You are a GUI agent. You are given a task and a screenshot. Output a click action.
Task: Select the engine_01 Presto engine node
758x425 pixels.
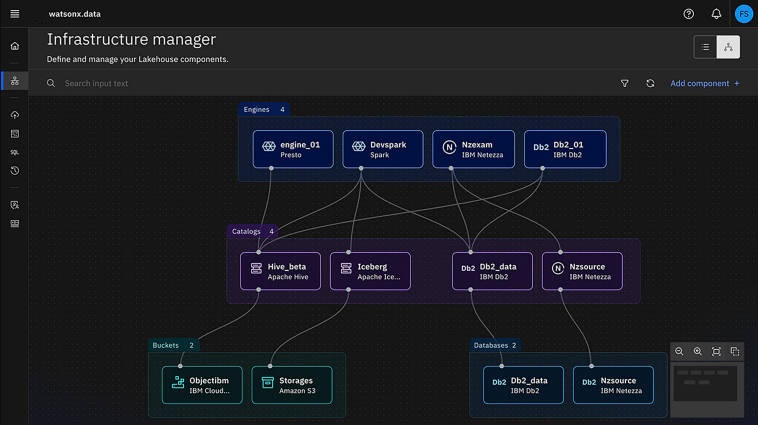click(293, 149)
